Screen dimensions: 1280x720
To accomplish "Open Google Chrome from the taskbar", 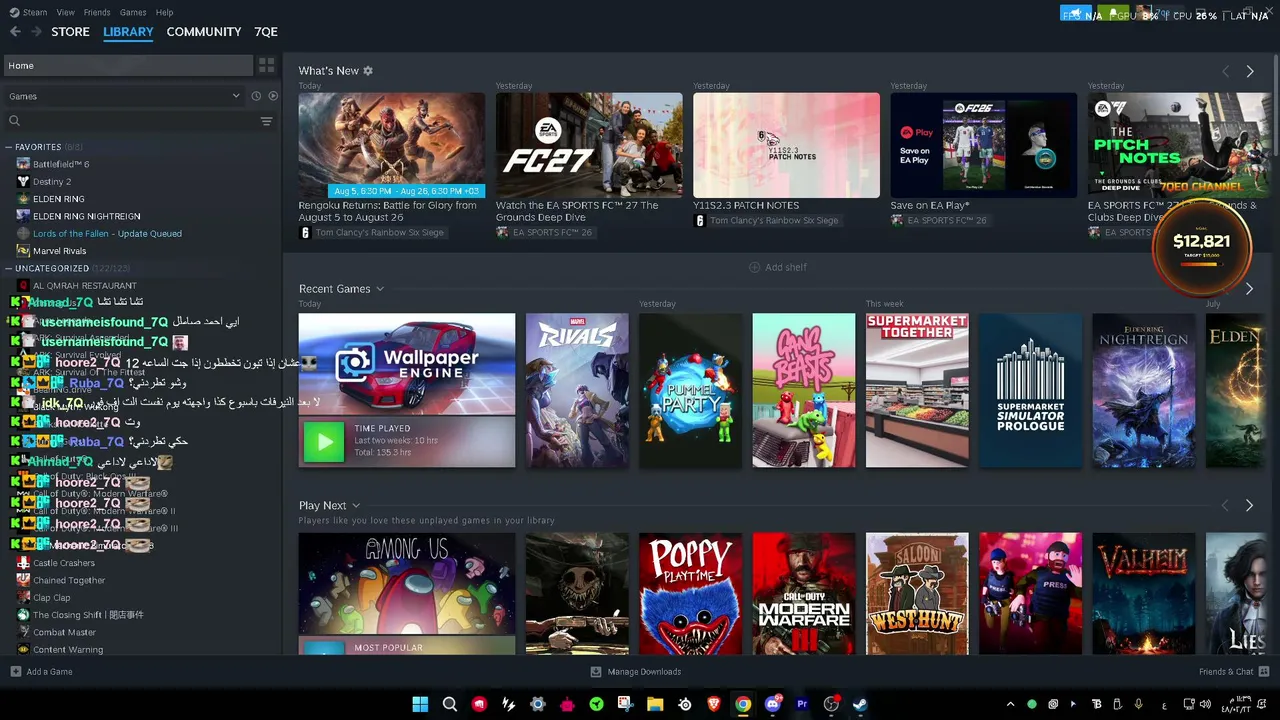I will click(743, 704).
